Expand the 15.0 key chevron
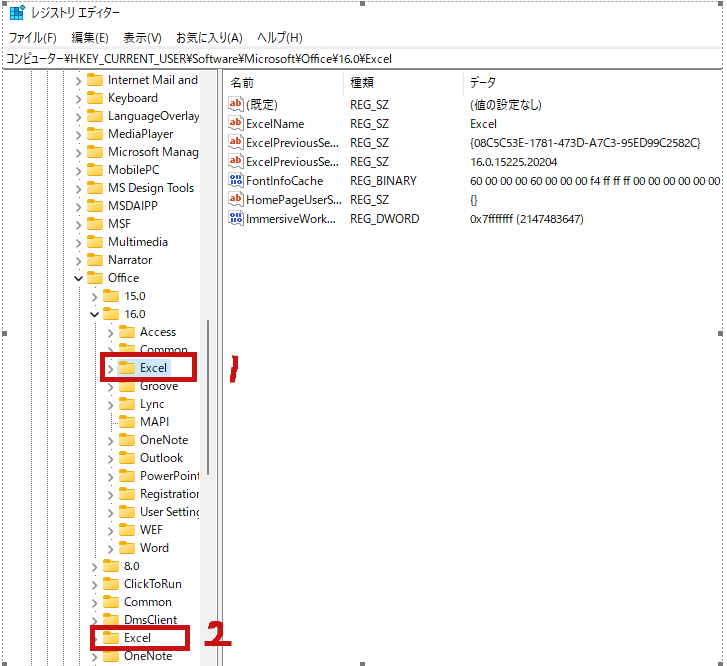Viewport: 727px width, 666px height. (95, 297)
